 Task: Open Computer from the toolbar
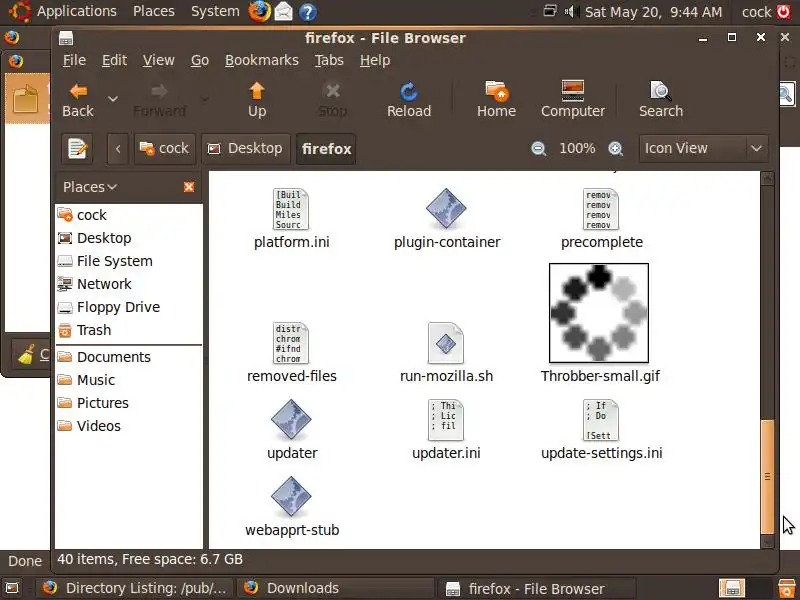[x=572, y=100]
